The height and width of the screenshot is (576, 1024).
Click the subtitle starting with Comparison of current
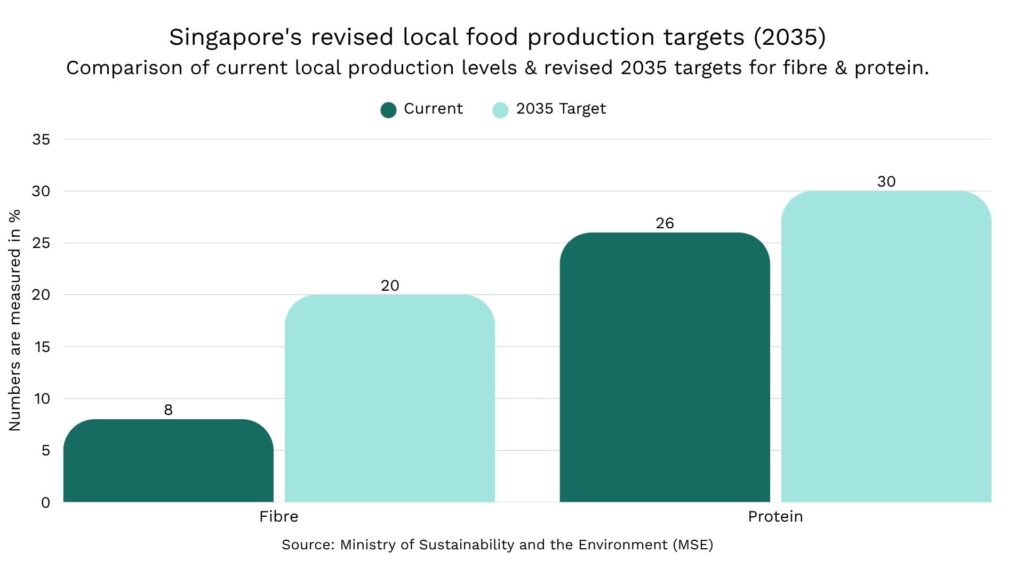point(498,68)
